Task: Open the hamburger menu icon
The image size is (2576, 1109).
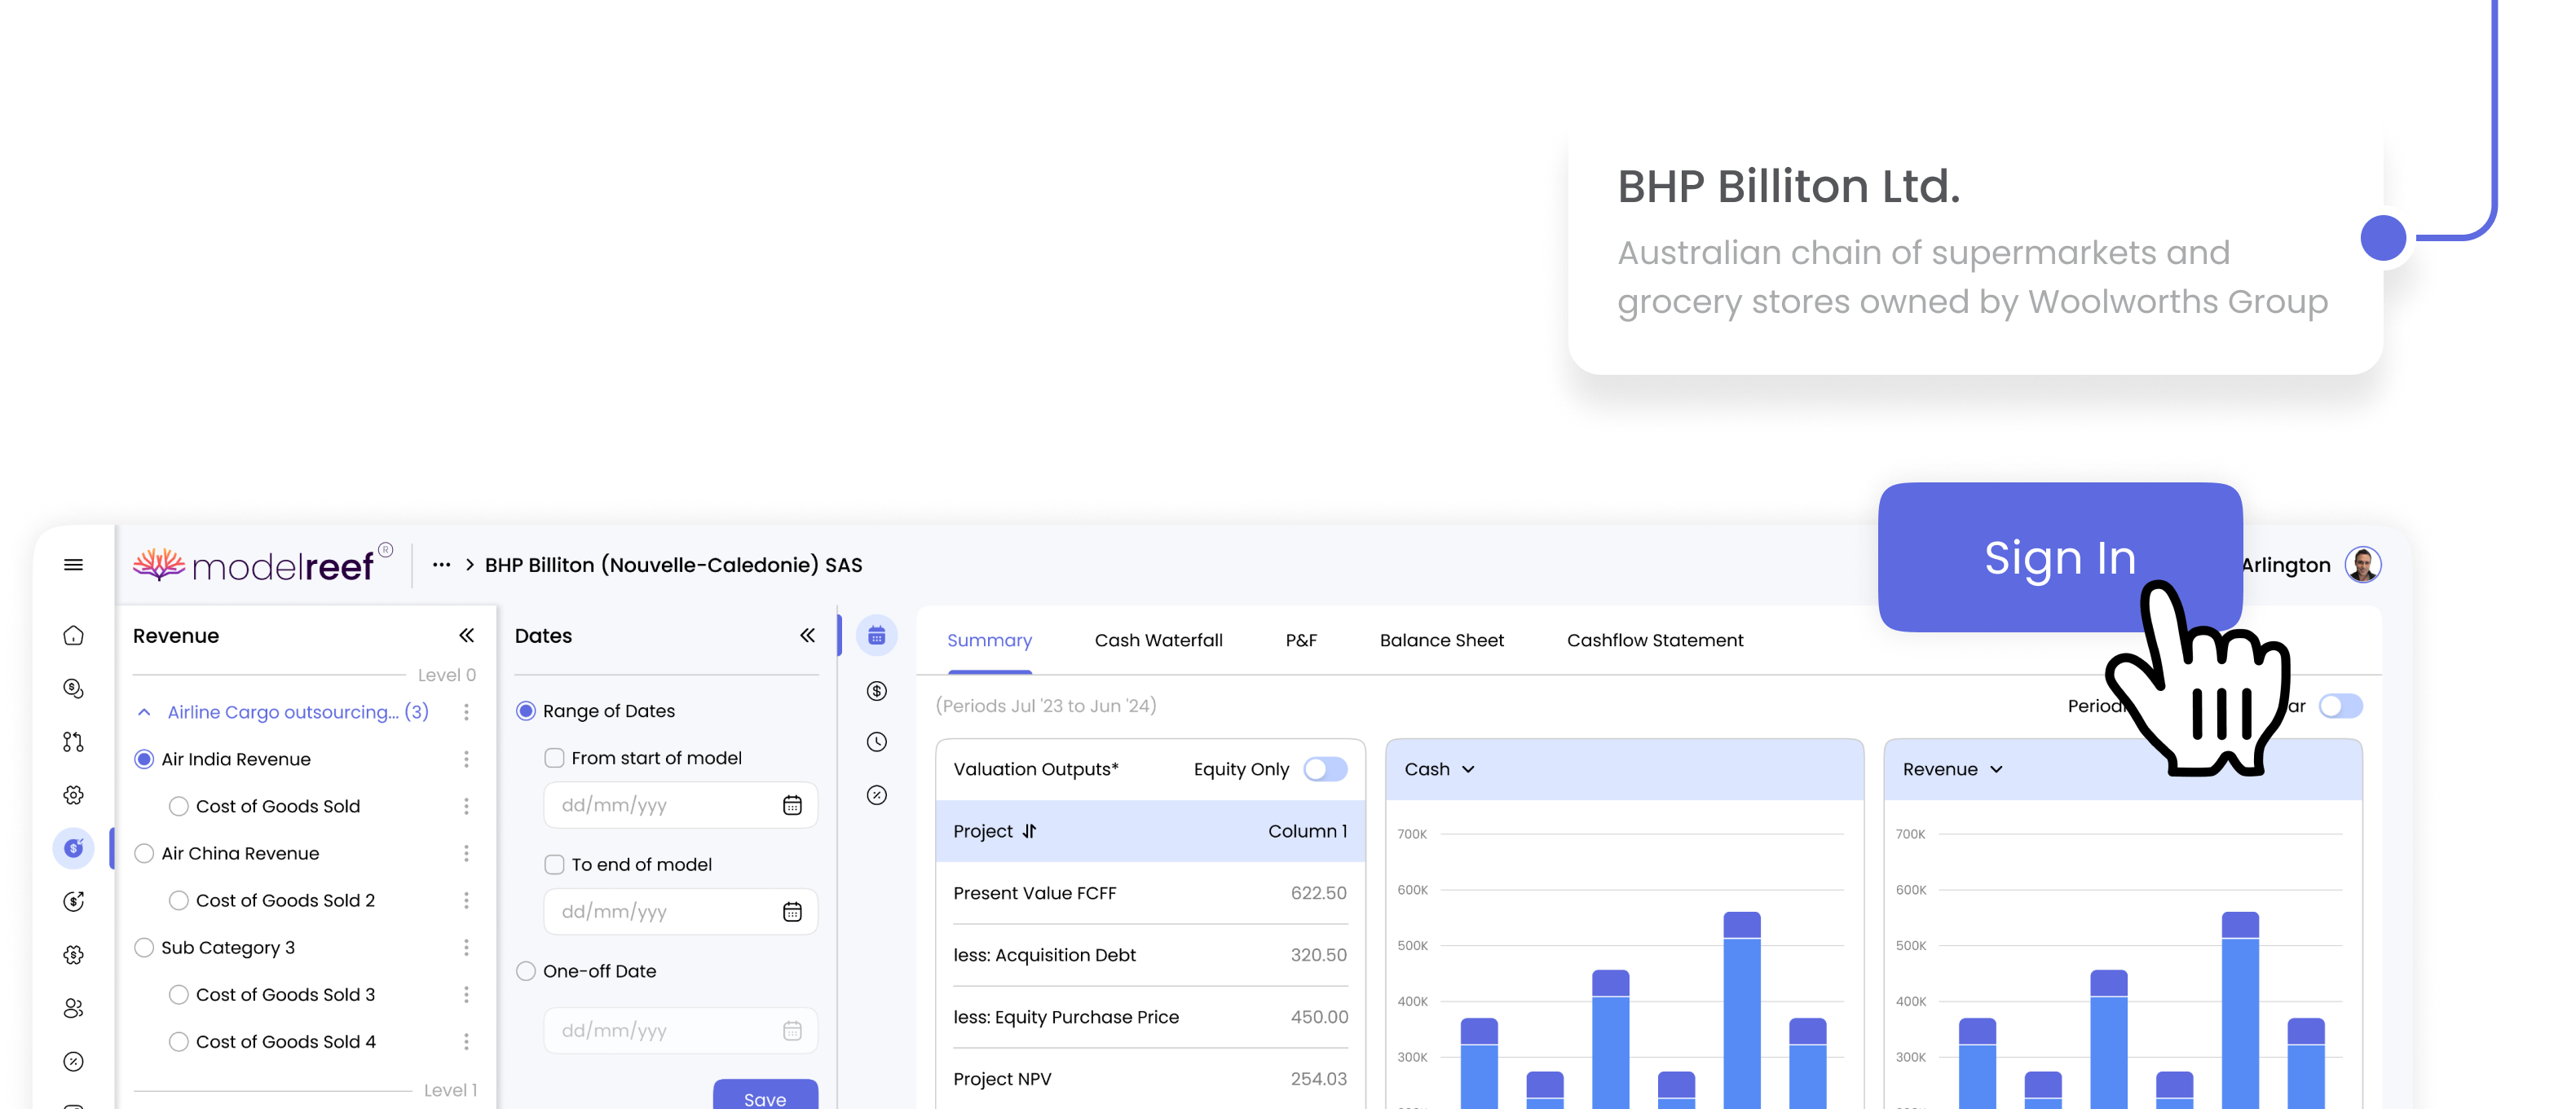Action: click(73, 565)
